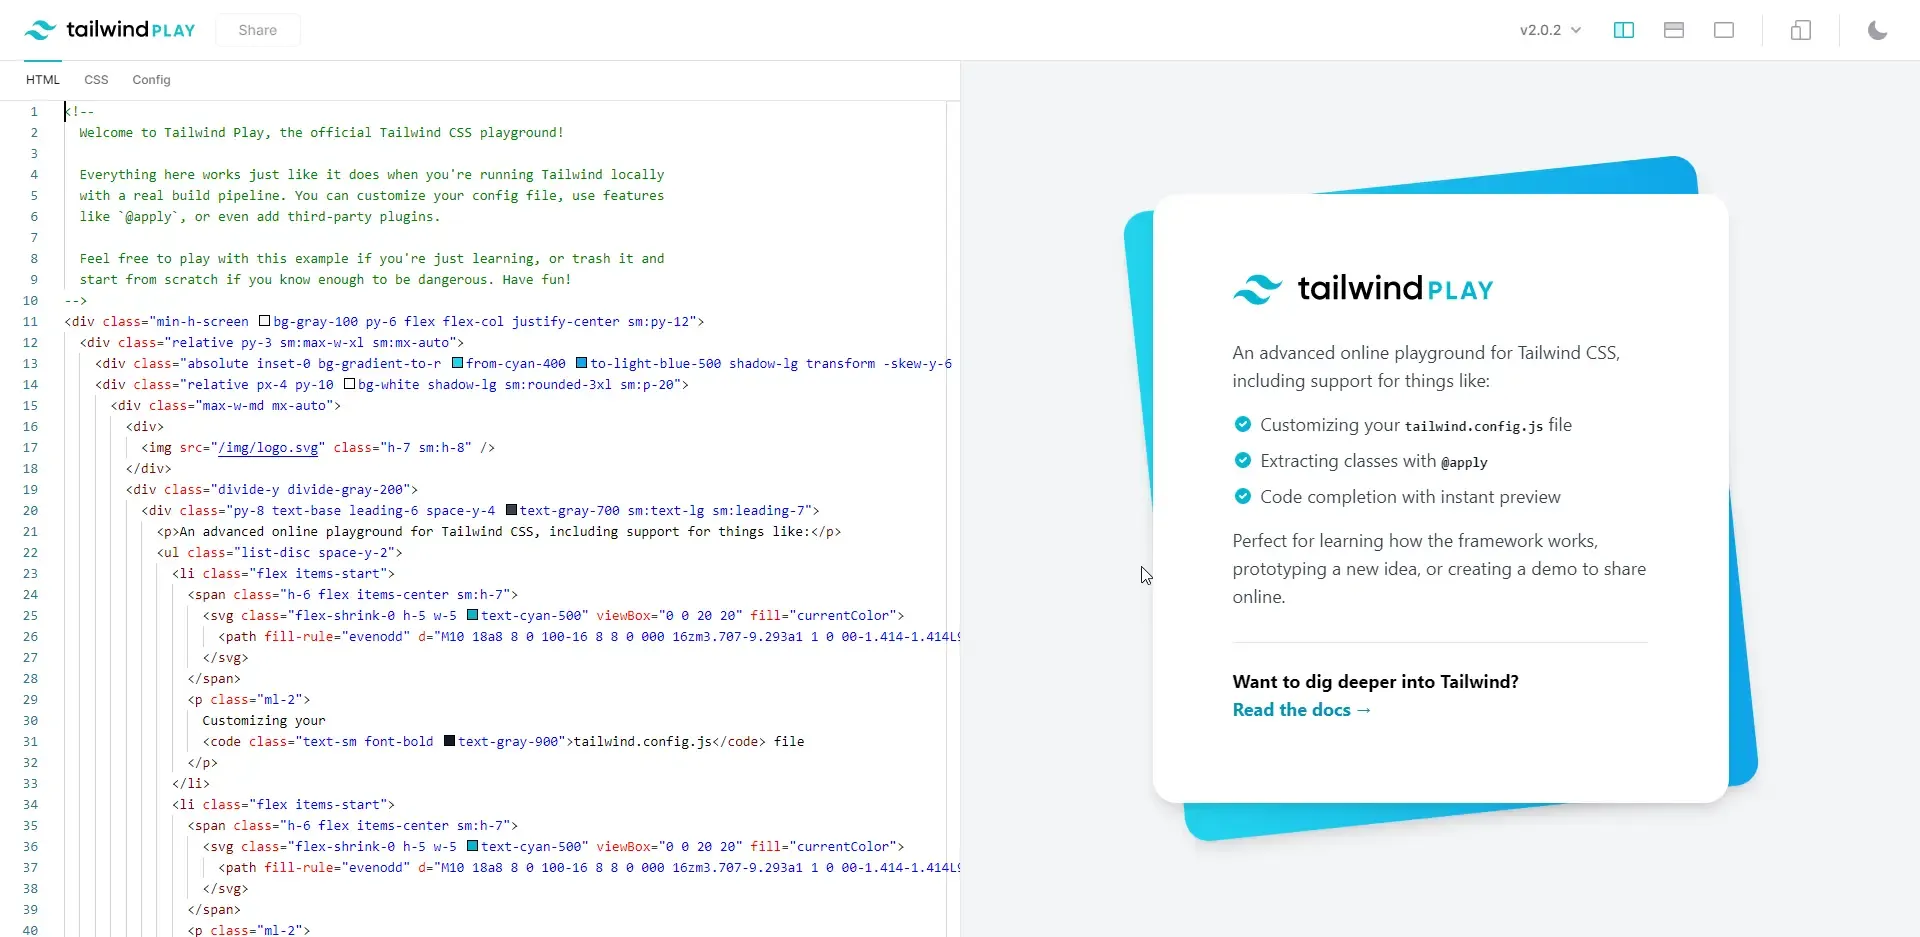
Task: Click line number 20 in the editor
Action: point(31,510)
